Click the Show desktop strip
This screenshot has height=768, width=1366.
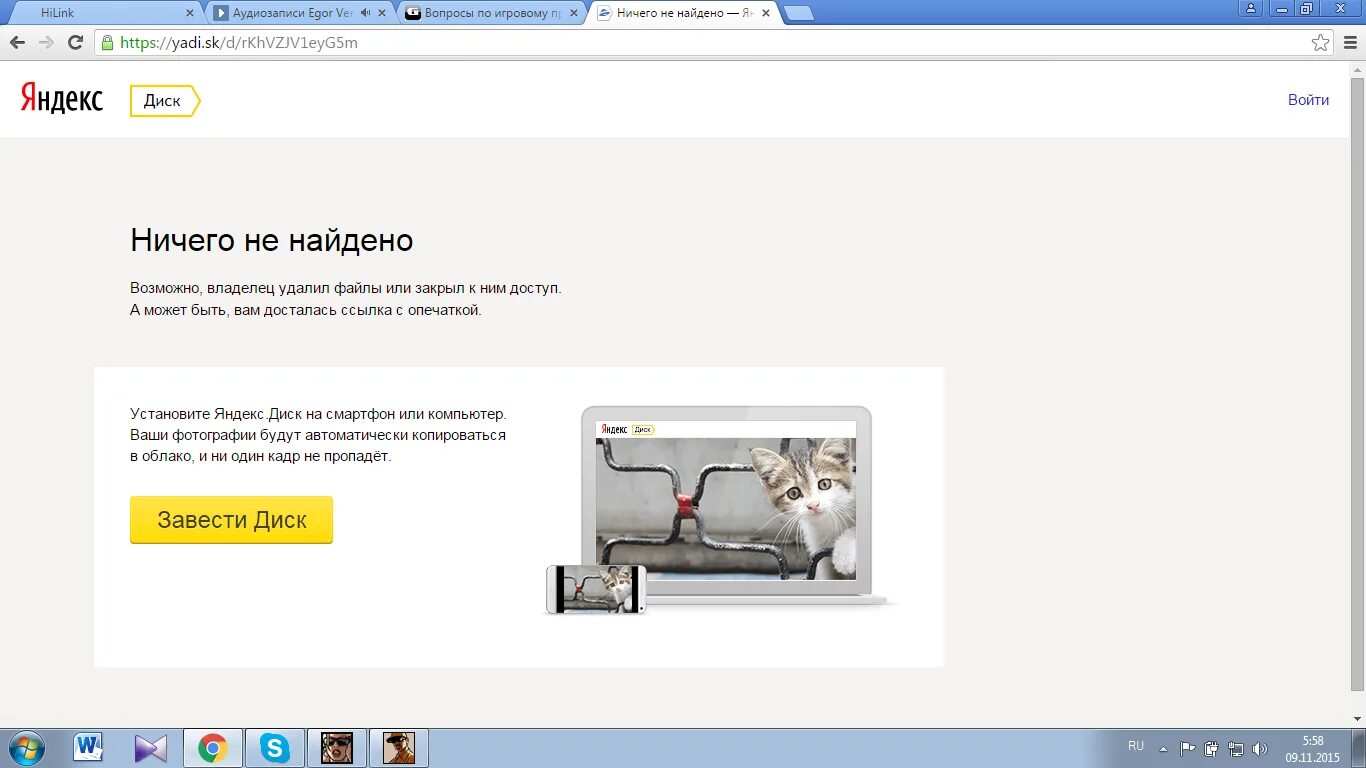(x=1360, y=748)
